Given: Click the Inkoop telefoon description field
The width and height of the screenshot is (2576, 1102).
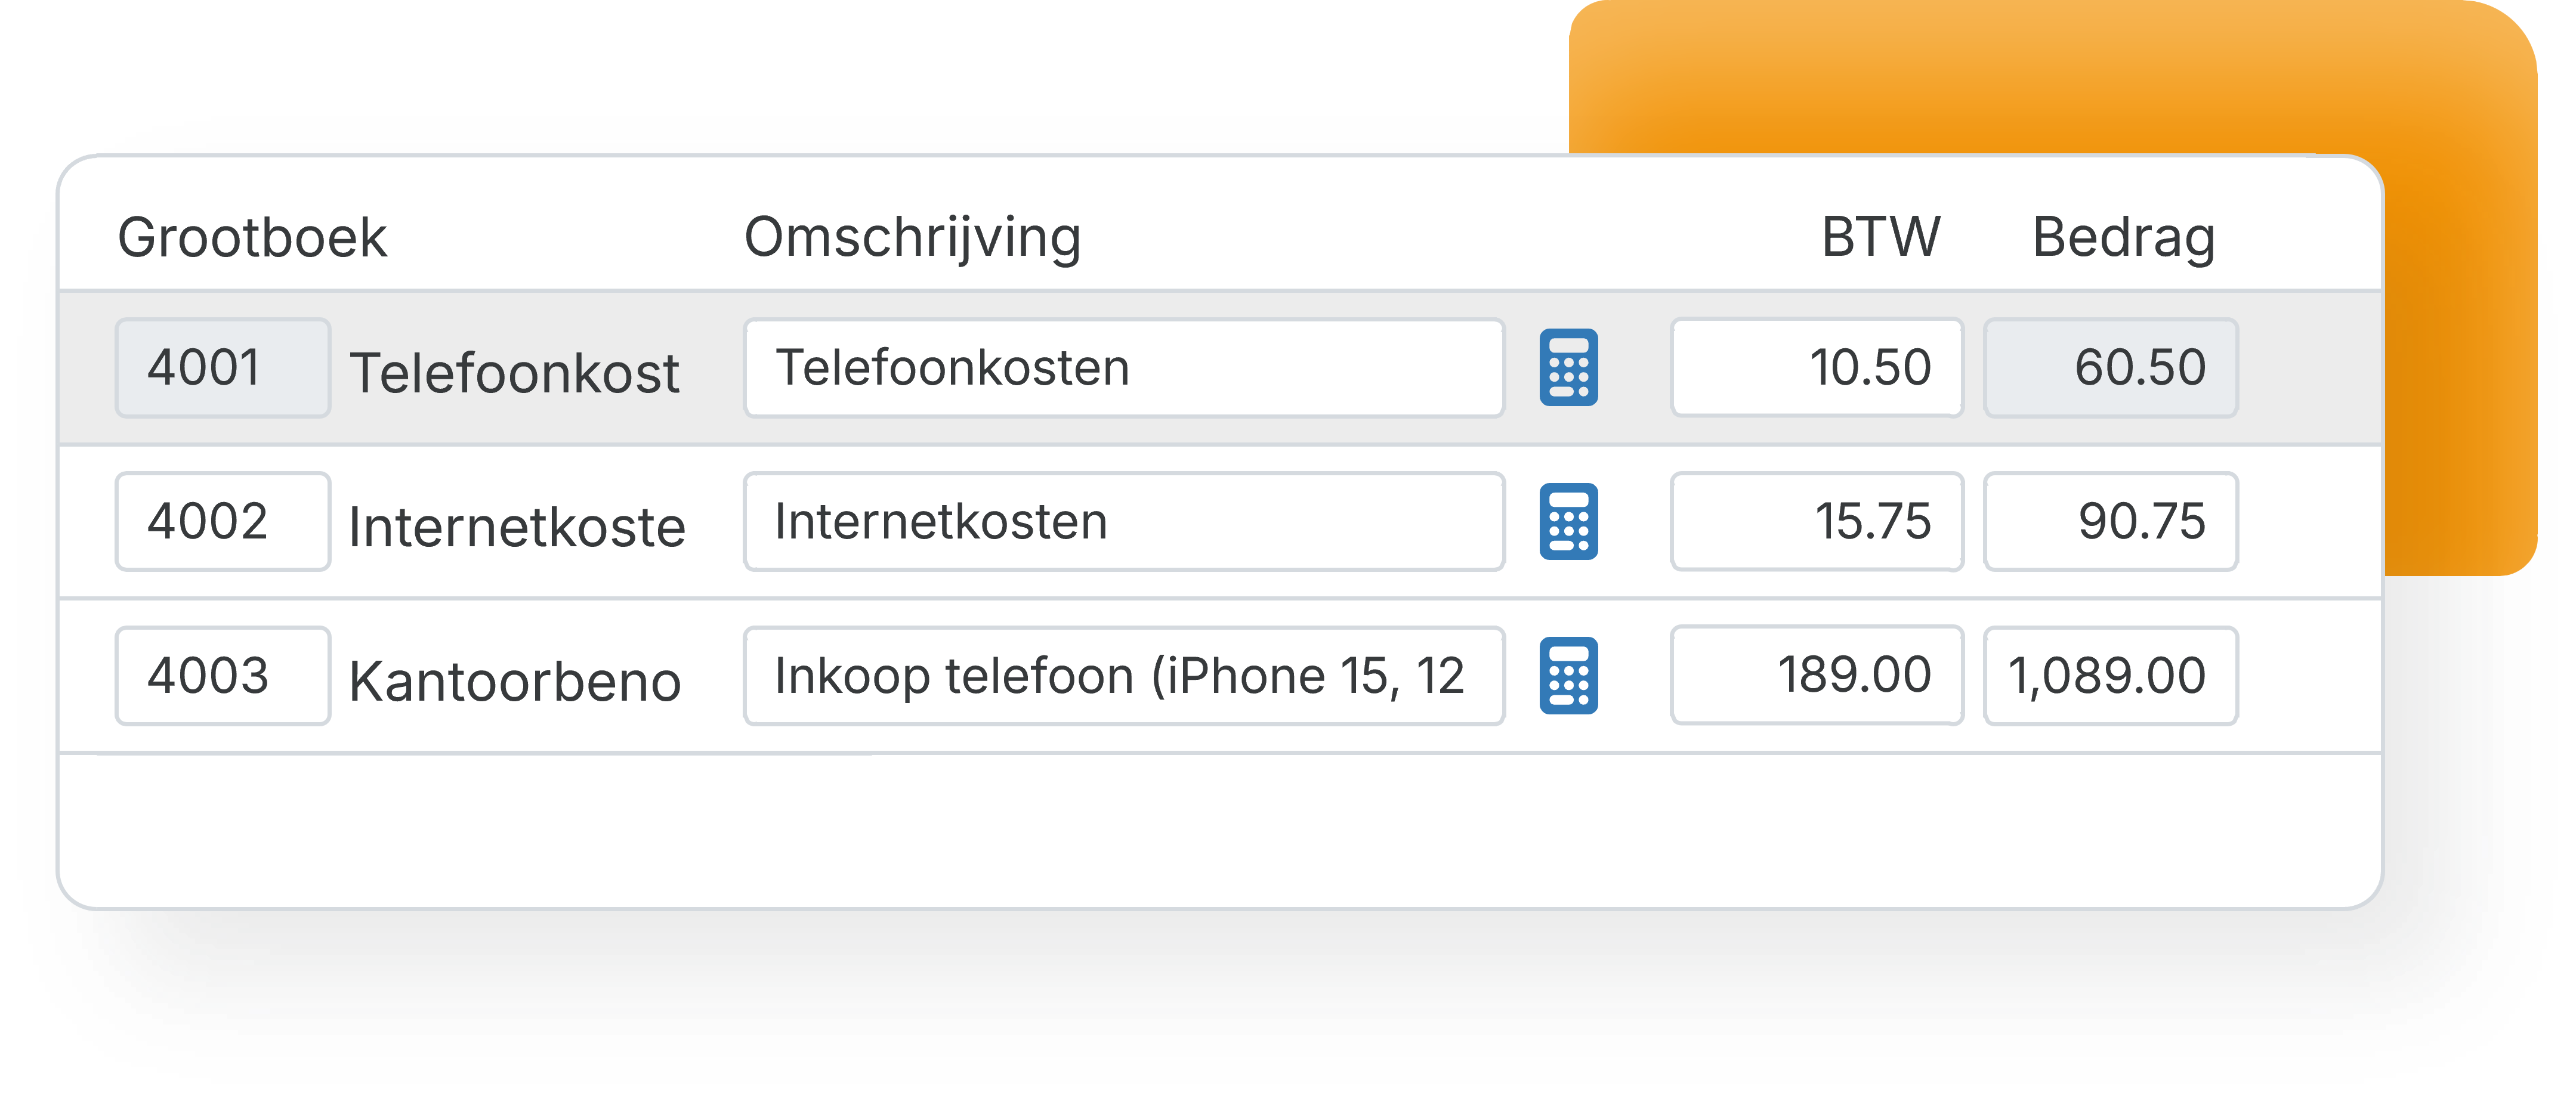Looking at the screenshot, I should click(1123, 675).
